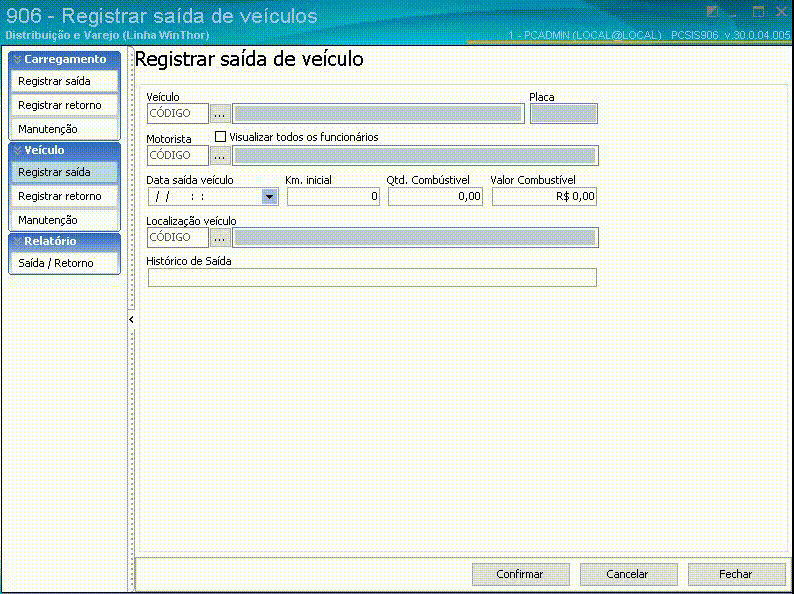Click the Qtd. Combústivel input field
The width and height of the screenshot is (794, 594).
pyautogui.click(x=435, y=196)
